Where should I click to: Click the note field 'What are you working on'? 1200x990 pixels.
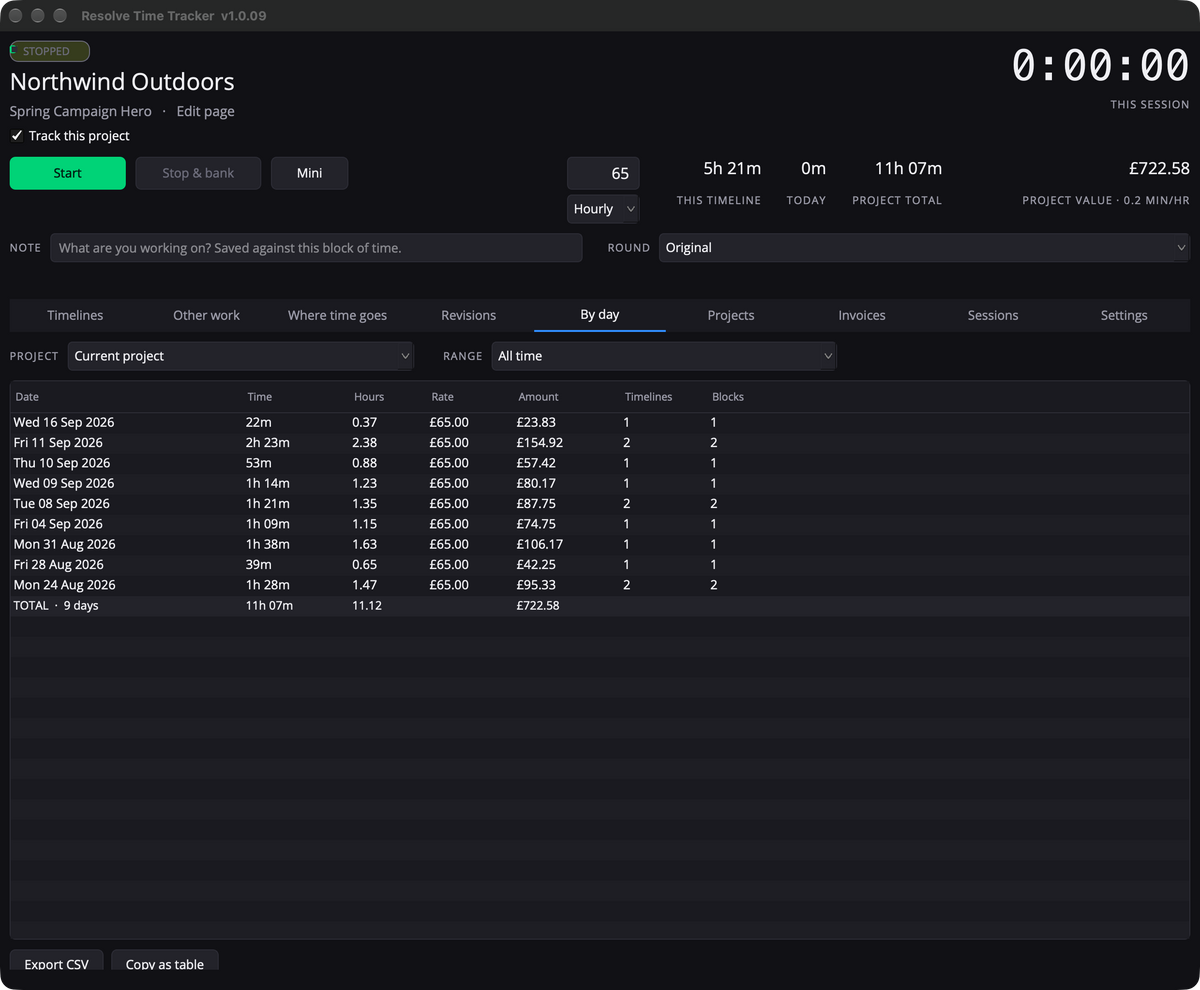[316, 248]
